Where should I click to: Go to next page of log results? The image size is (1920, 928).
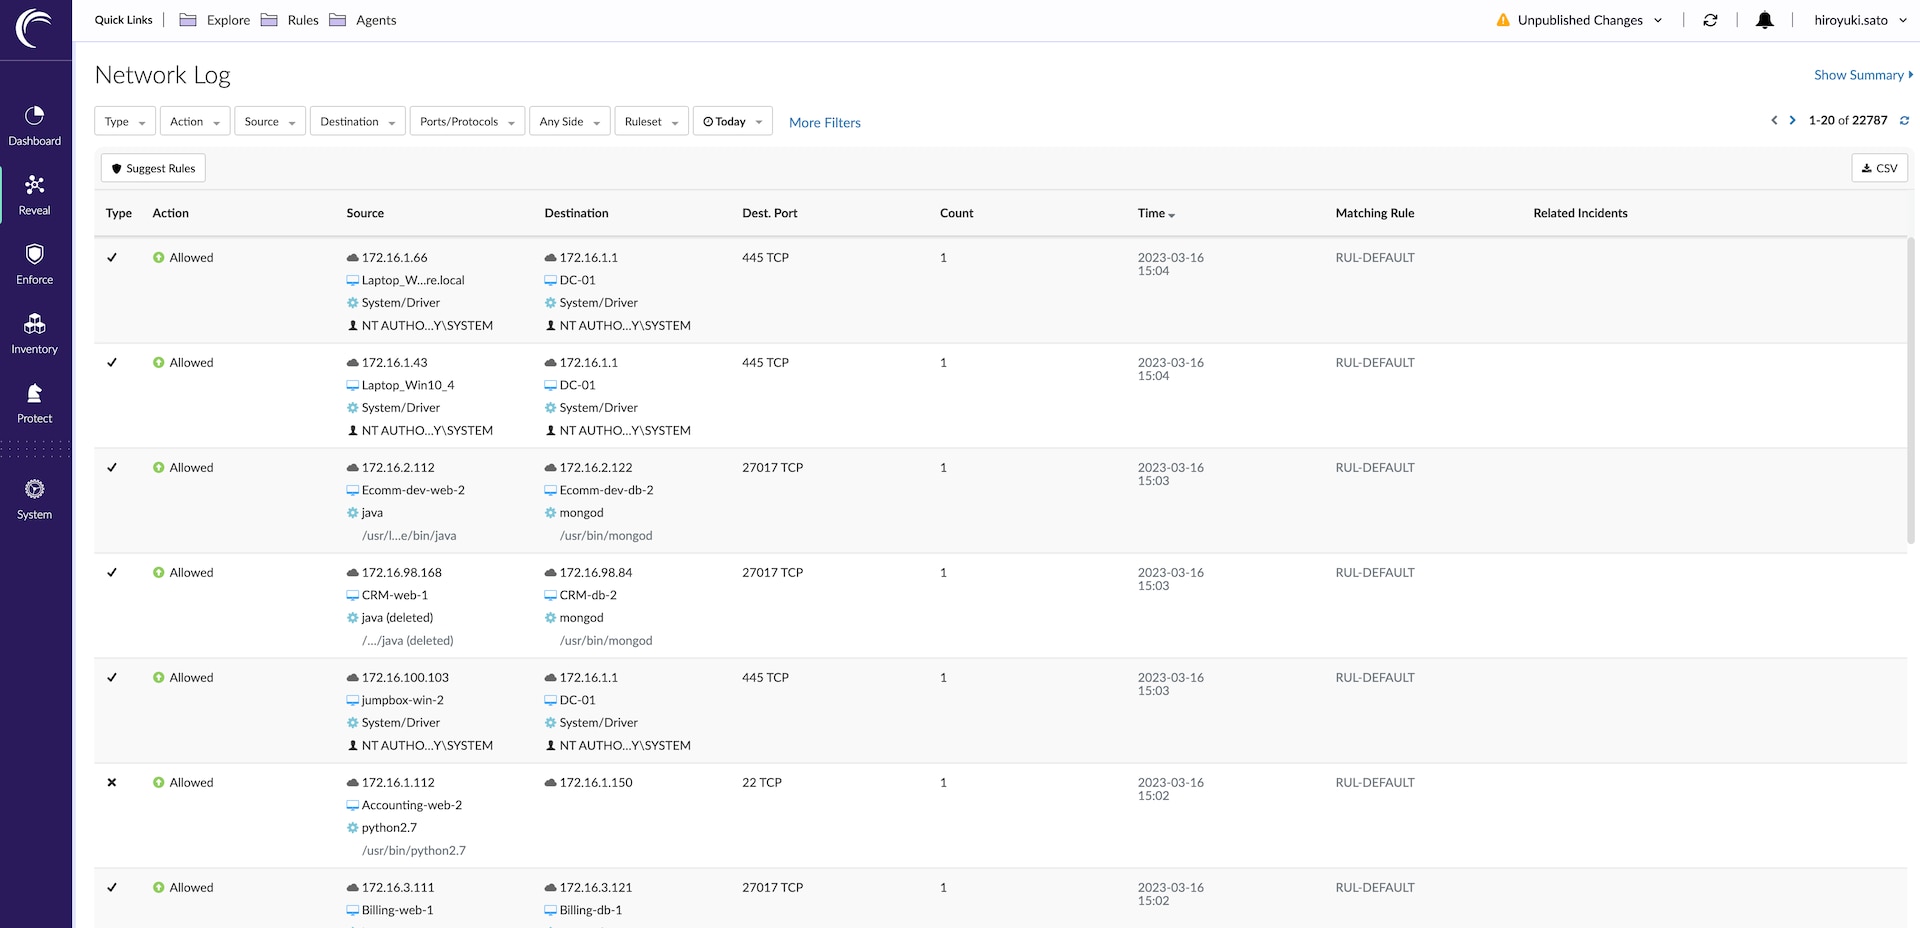pyautogui.click(x=1792, y=120)
